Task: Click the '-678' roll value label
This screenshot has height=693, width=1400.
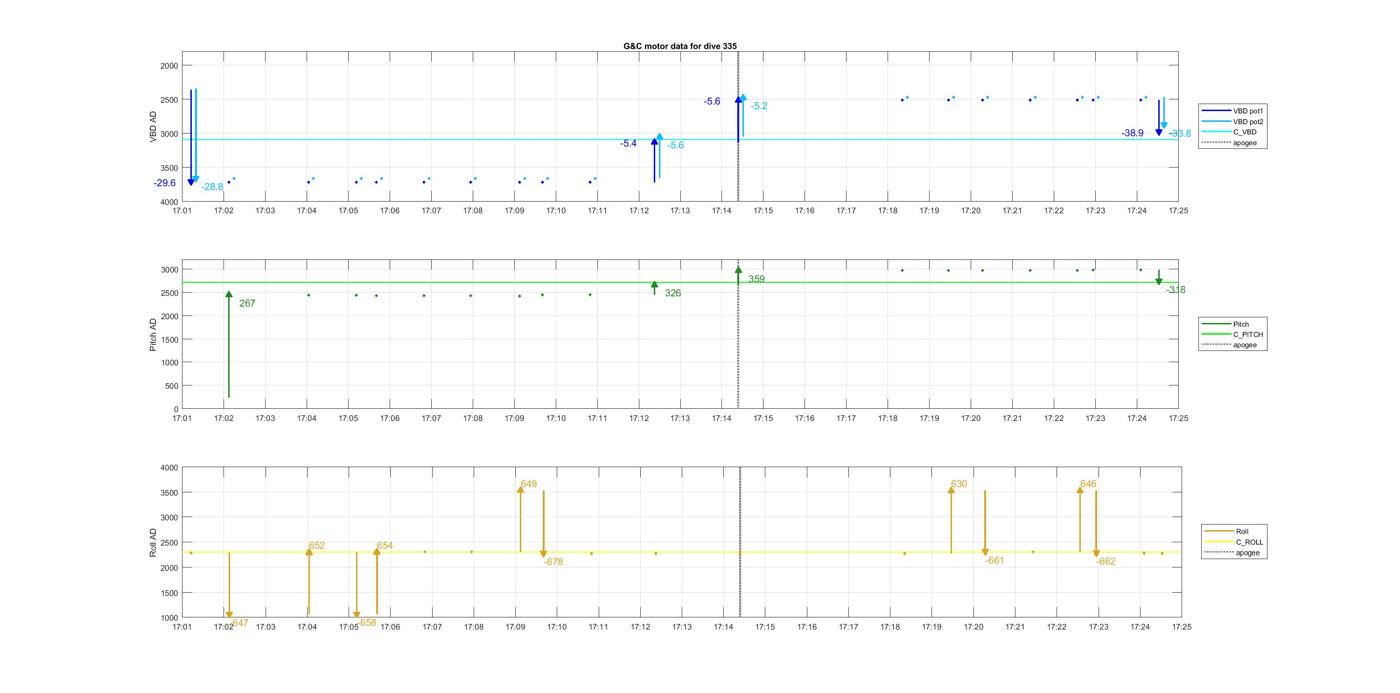Action: click(553, 562)
